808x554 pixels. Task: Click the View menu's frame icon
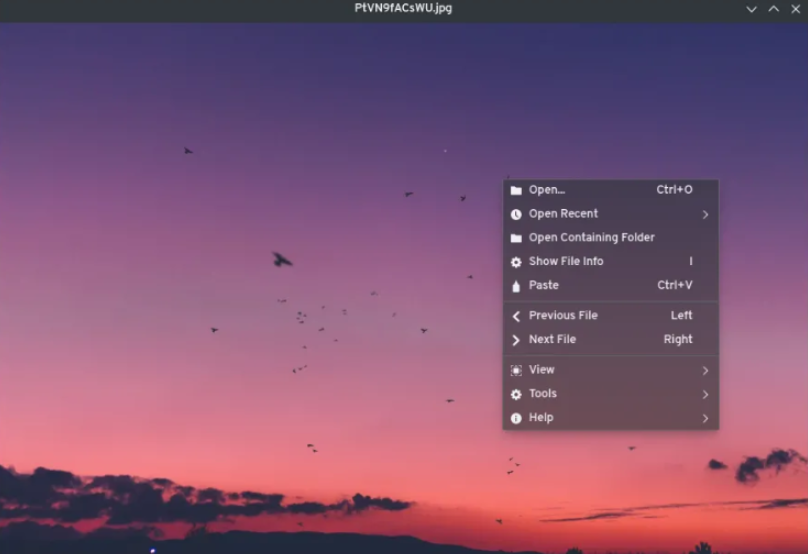point(516,370)
